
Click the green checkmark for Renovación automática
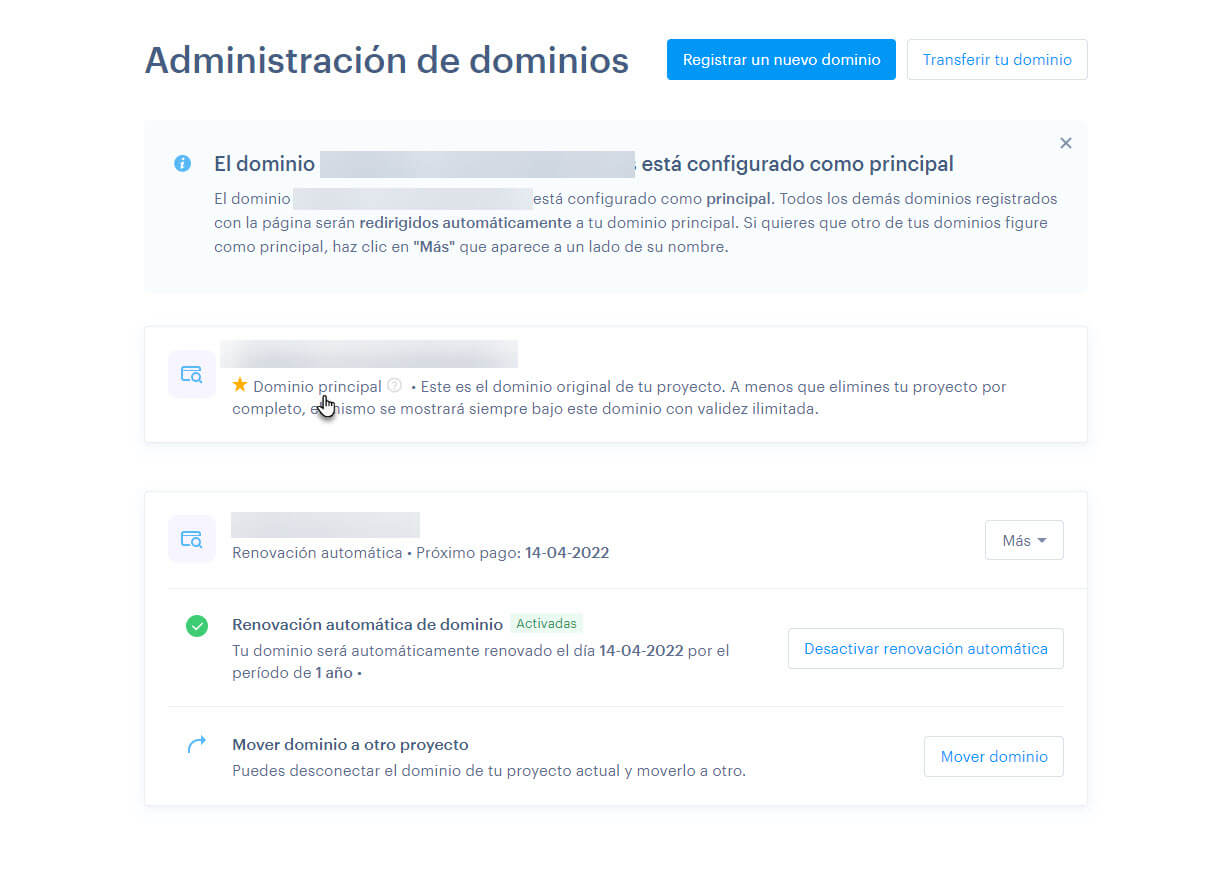point(197,625)
